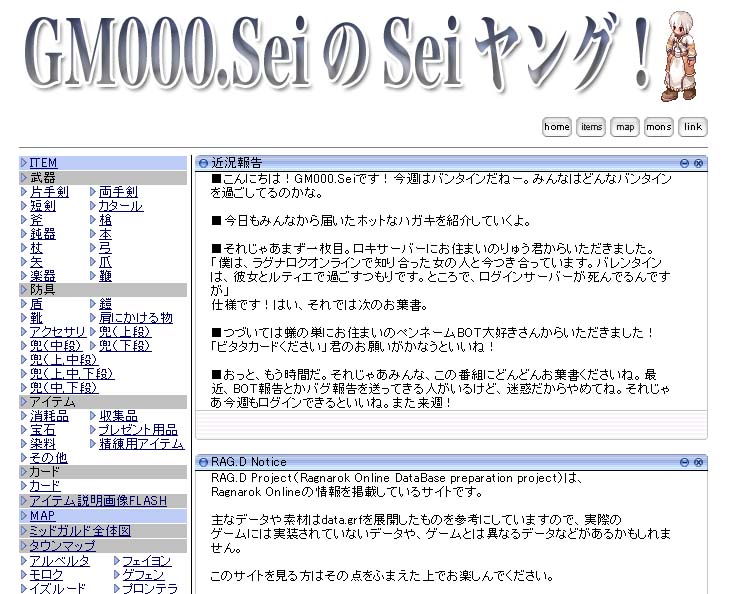Open the 楽器 link
Image resolution: width=729 pixels, height=594 pixels.
coord(43,275)
